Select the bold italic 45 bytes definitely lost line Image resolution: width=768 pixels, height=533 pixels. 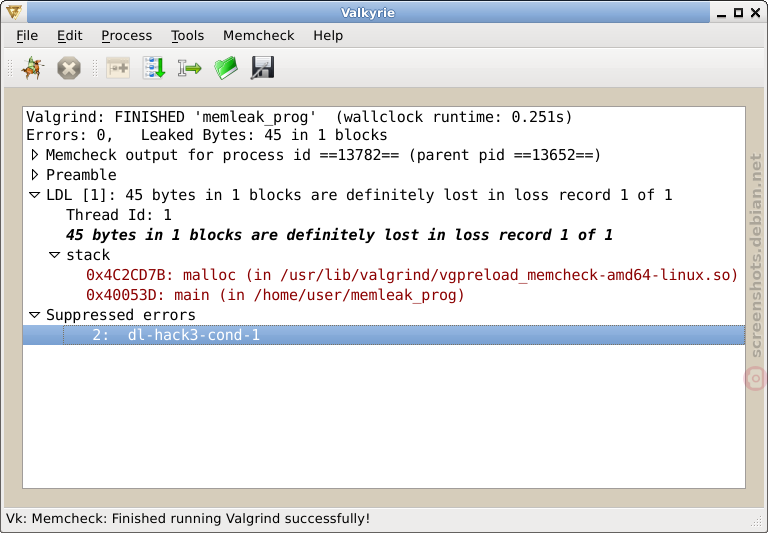(339, 235)
